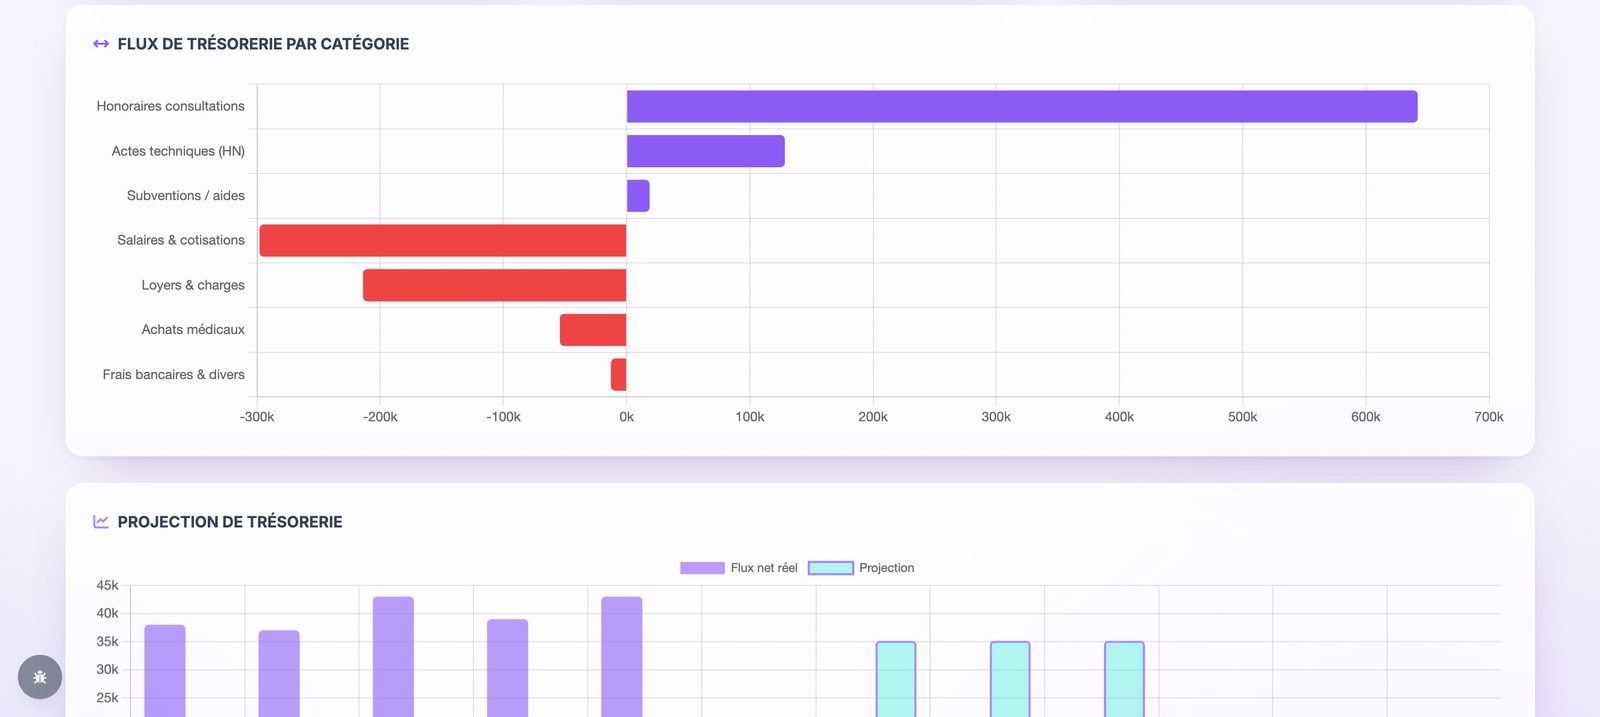Click the 700k axis tick label
This screenshot has width=1600, height=717.
coord(1489,417)
